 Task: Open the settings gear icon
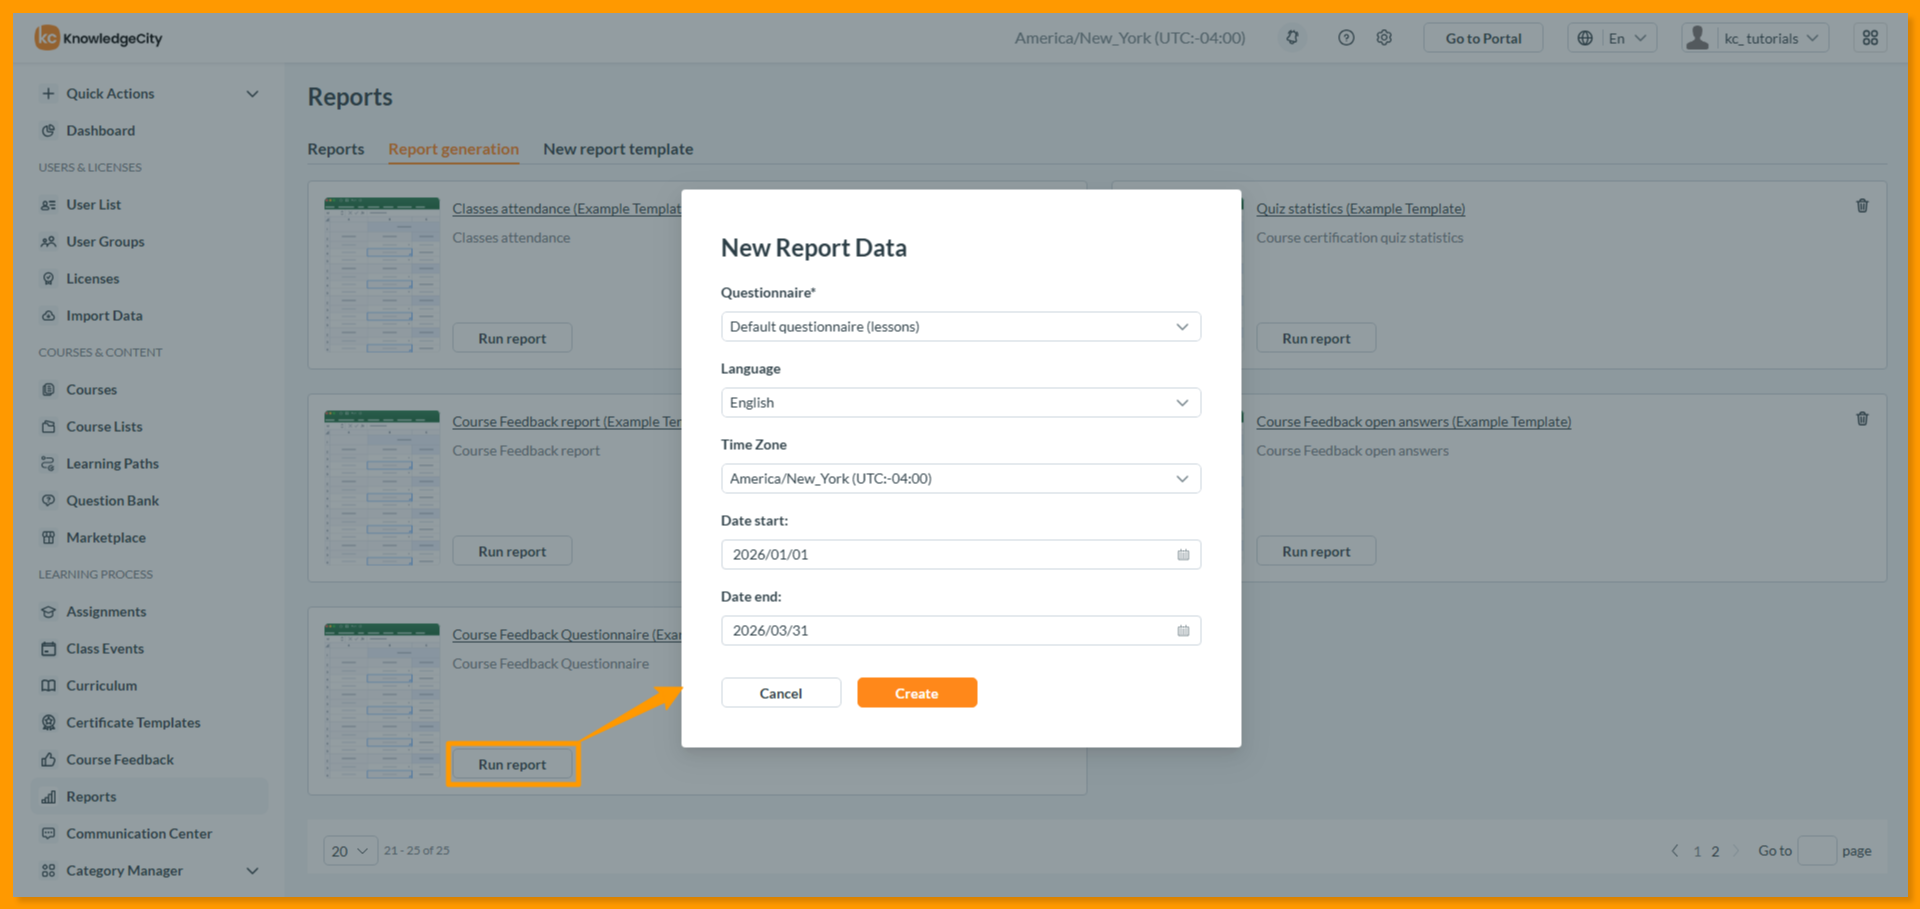tap(1384, 38)
